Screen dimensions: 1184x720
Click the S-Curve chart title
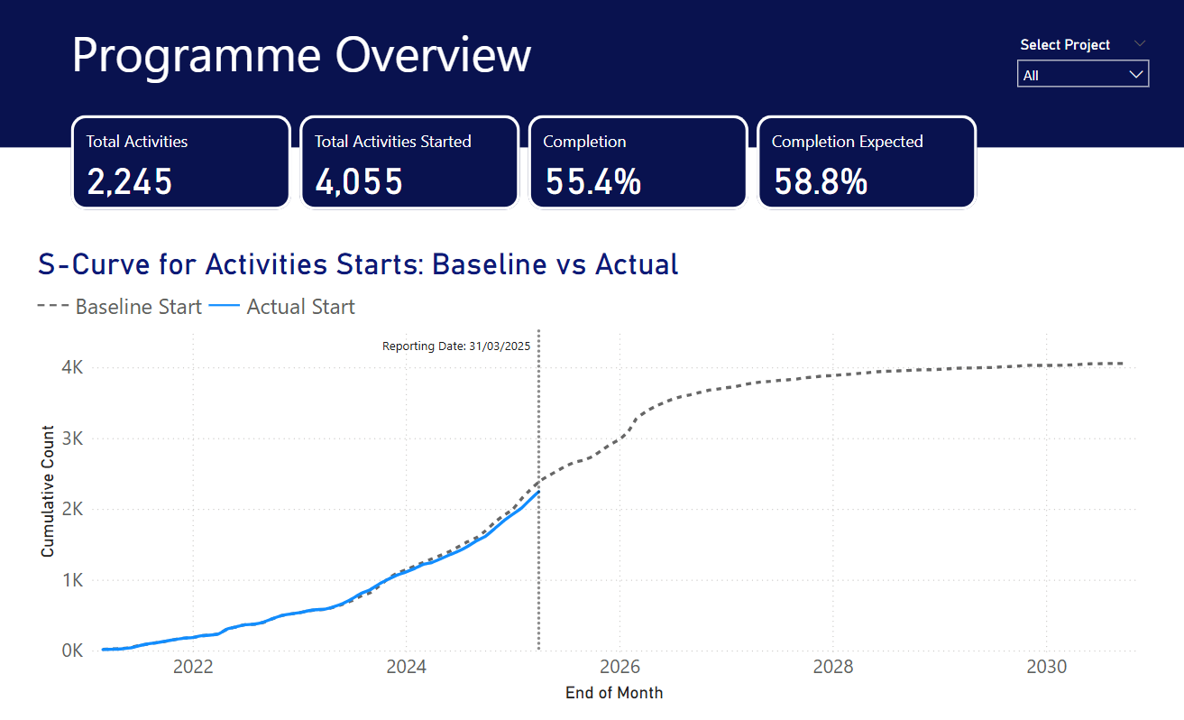pyautogui.click(x=358, y=264)
